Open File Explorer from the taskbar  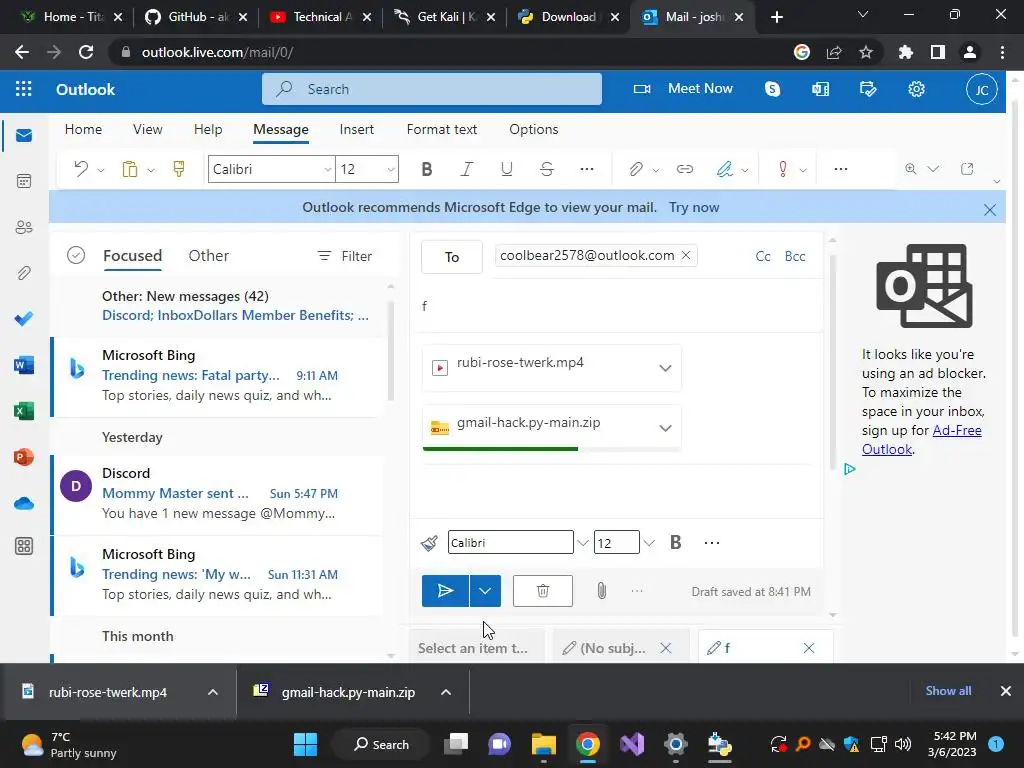click(x=543, y=744)
